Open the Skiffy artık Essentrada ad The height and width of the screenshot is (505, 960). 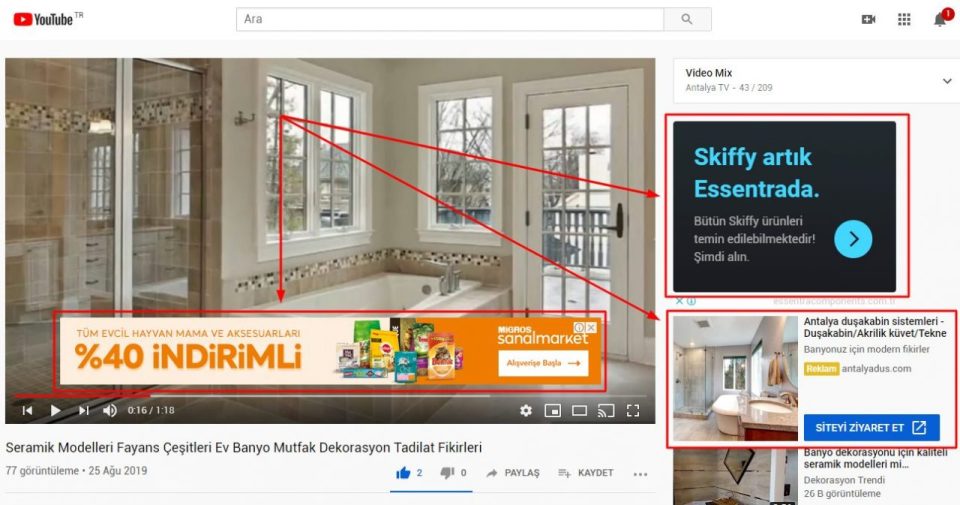pyautogui.click(x=784, y=207)
